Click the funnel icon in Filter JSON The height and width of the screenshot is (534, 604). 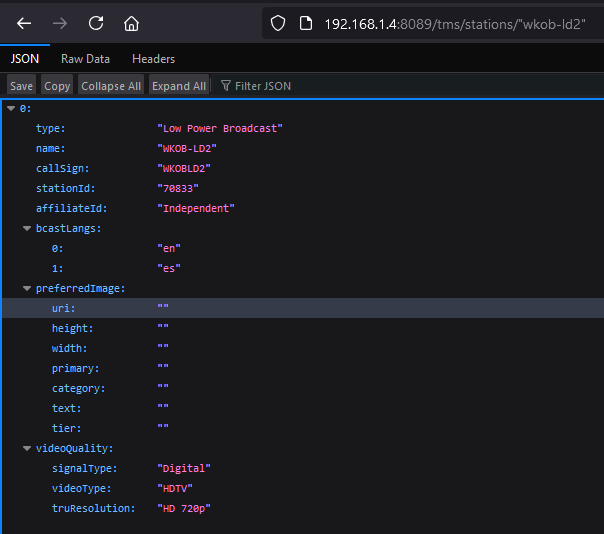click(226, 86)
